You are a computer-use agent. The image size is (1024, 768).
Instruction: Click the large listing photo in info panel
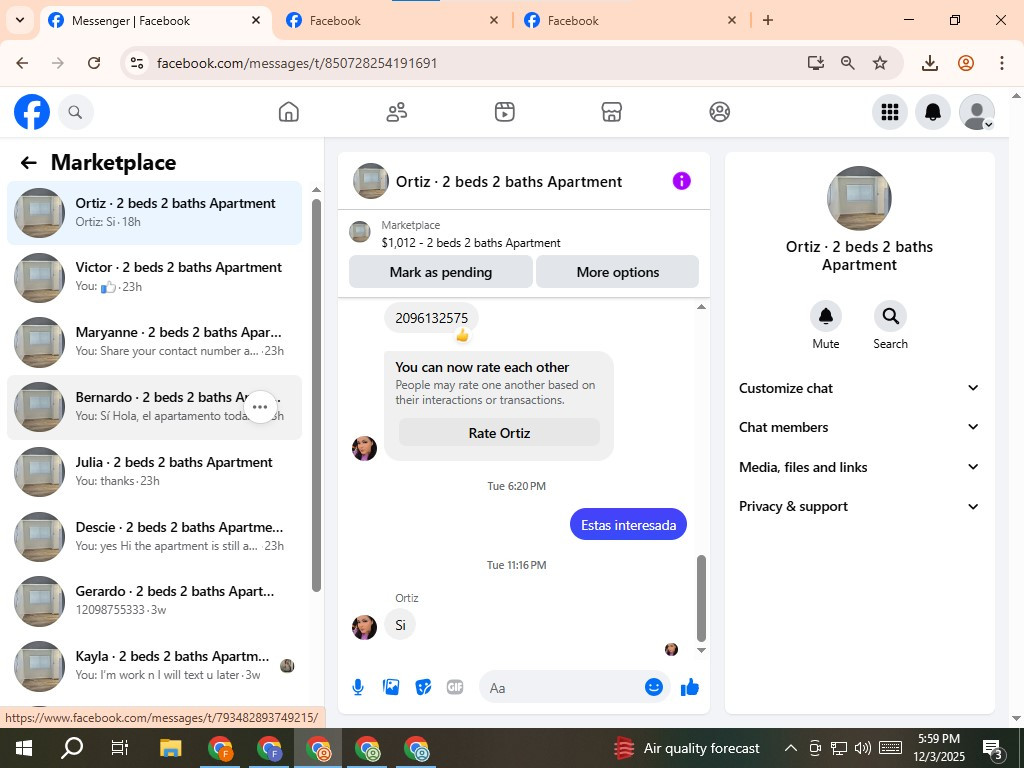tap(859, 198)
